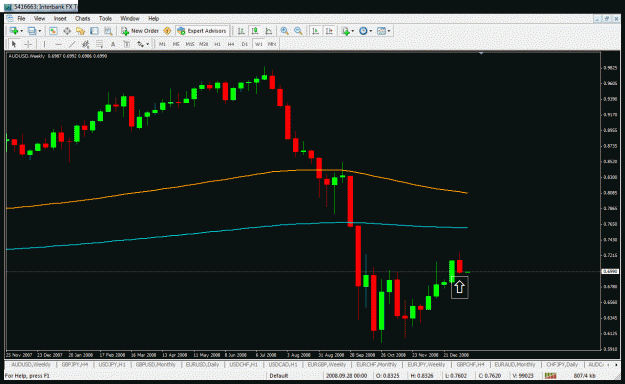
Task: Open the Tools menu
Action: click(105, 18)
